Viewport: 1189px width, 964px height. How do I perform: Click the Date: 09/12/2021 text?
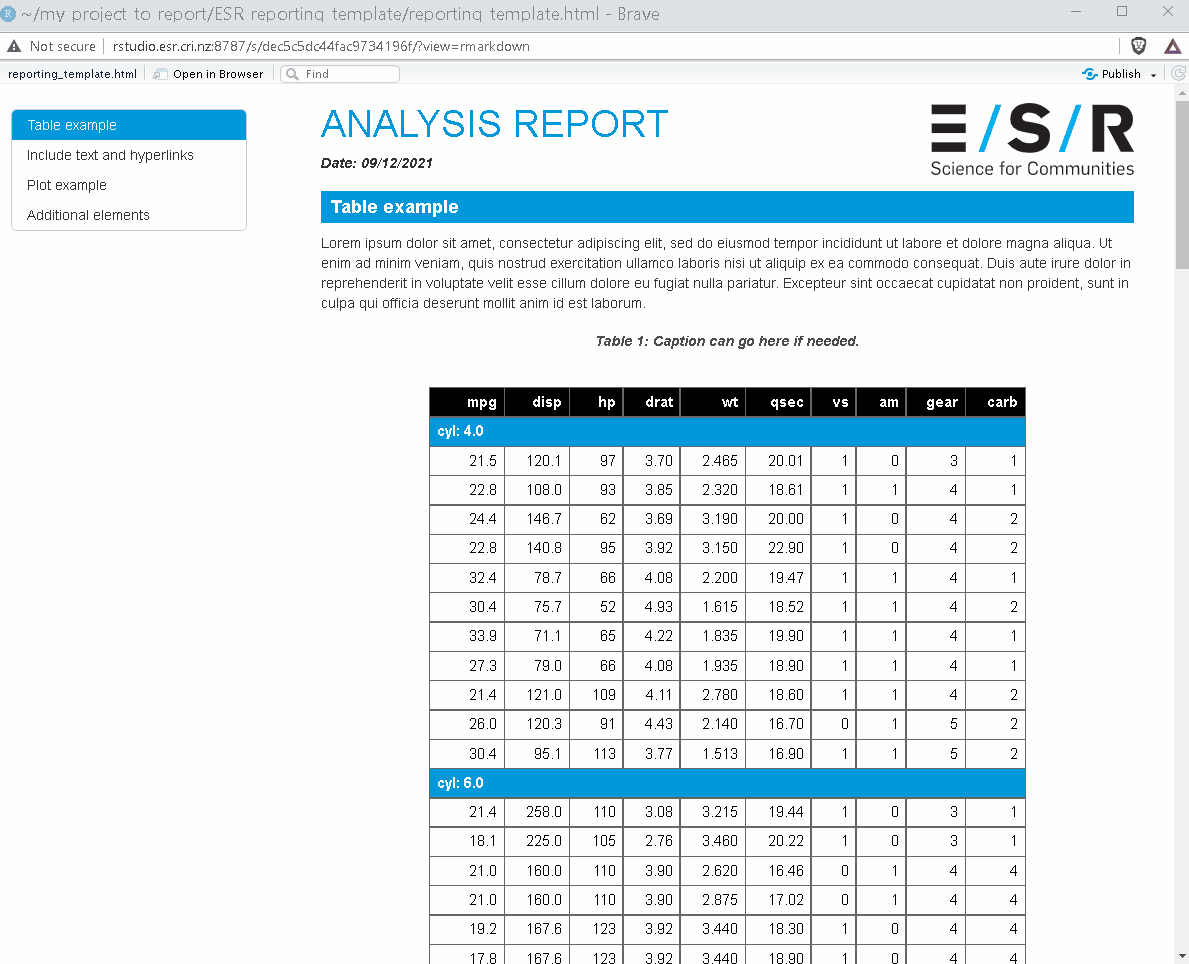click(376, 163)
